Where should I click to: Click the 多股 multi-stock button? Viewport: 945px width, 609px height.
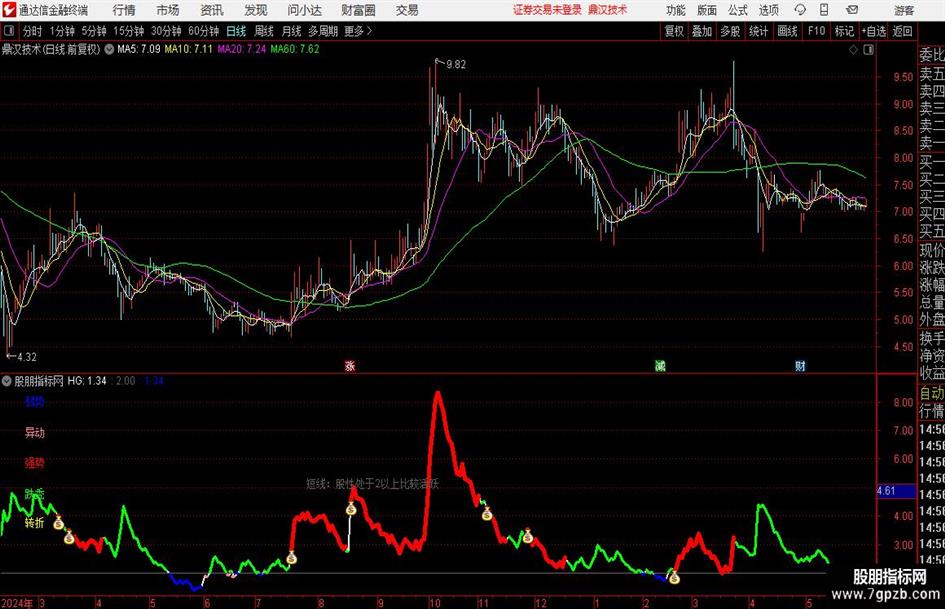click(x=730, y=31)
